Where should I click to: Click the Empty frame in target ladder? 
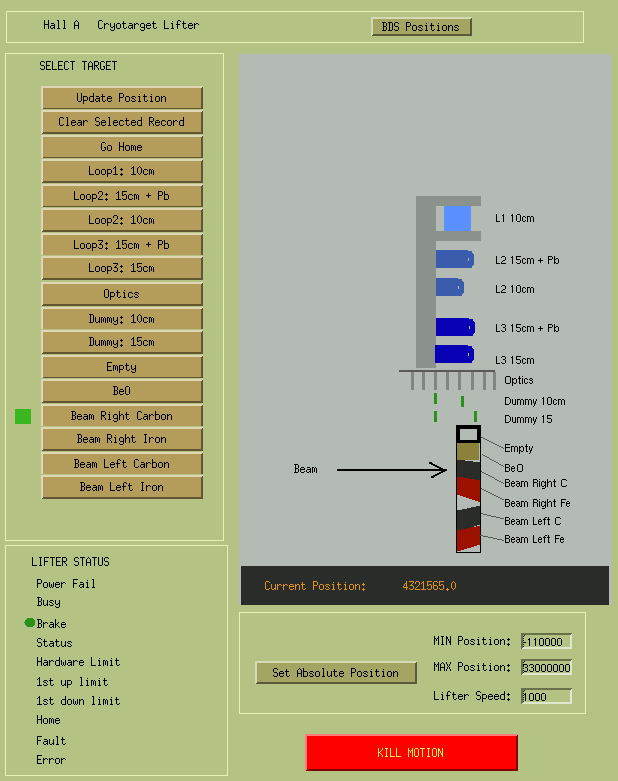pos(468,434)
